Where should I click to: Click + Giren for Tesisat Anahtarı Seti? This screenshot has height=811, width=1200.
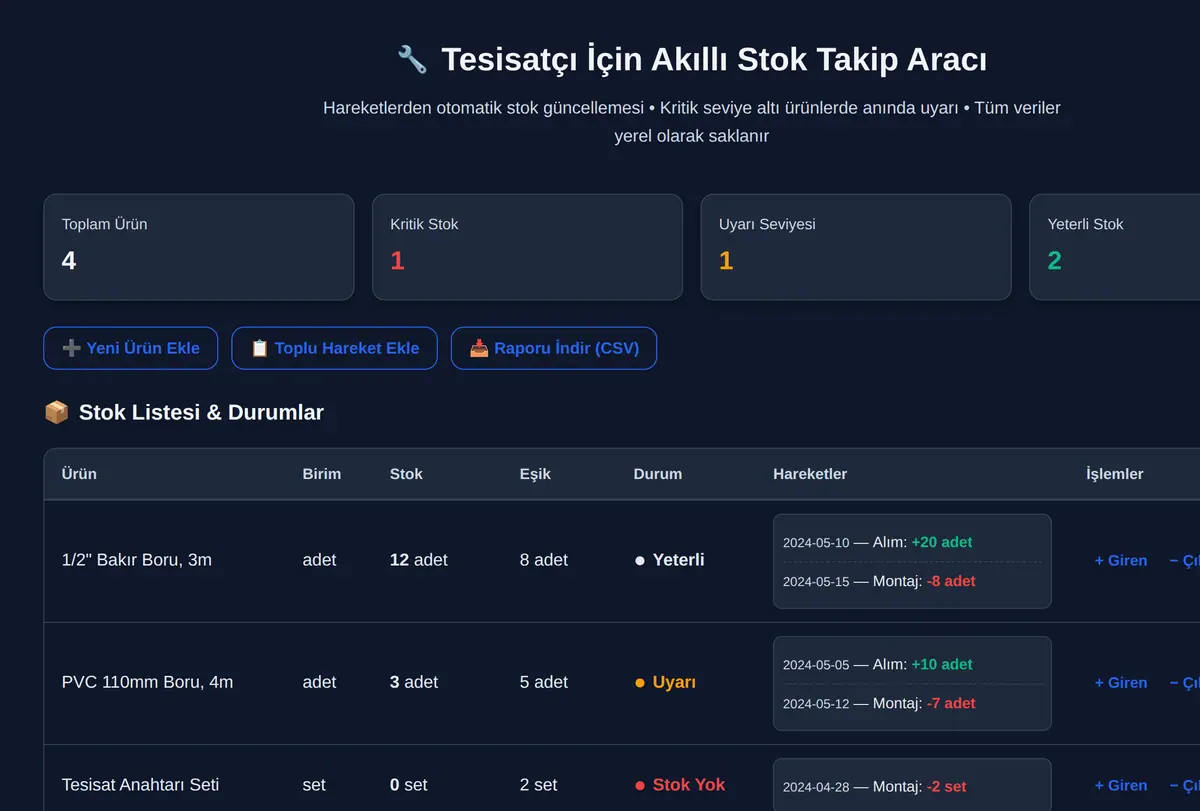pos(1121,785)
